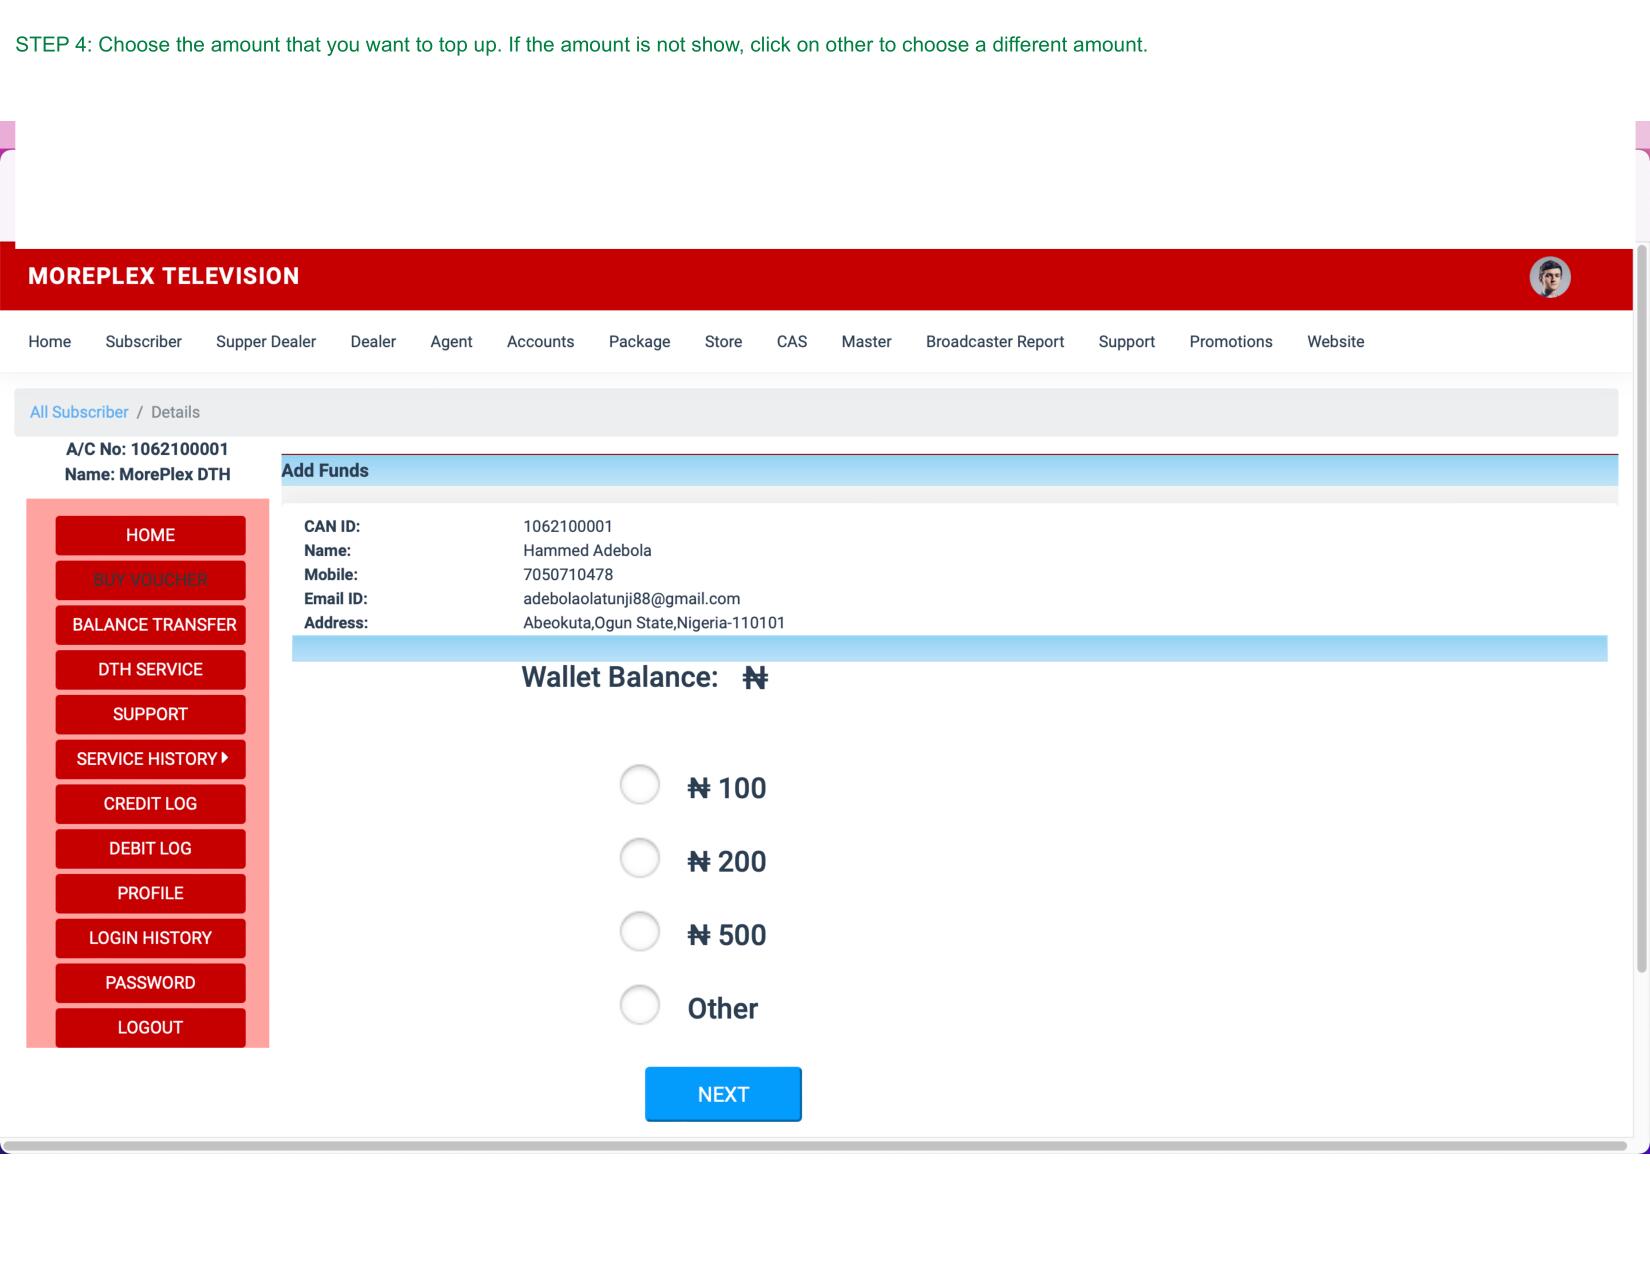Select the ₦ 200 amount option
Image resolution: width=1650 pixels, height=1275 pixels.
click(x=640, y=858)
